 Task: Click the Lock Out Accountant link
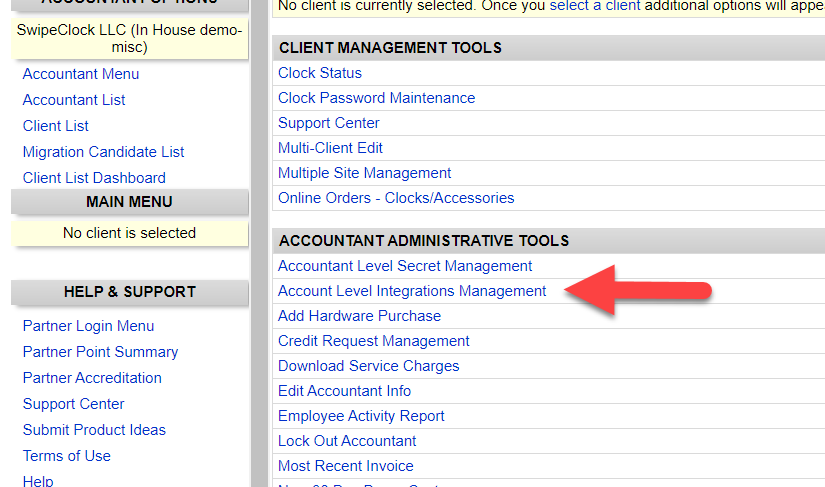tap(347, 441)
